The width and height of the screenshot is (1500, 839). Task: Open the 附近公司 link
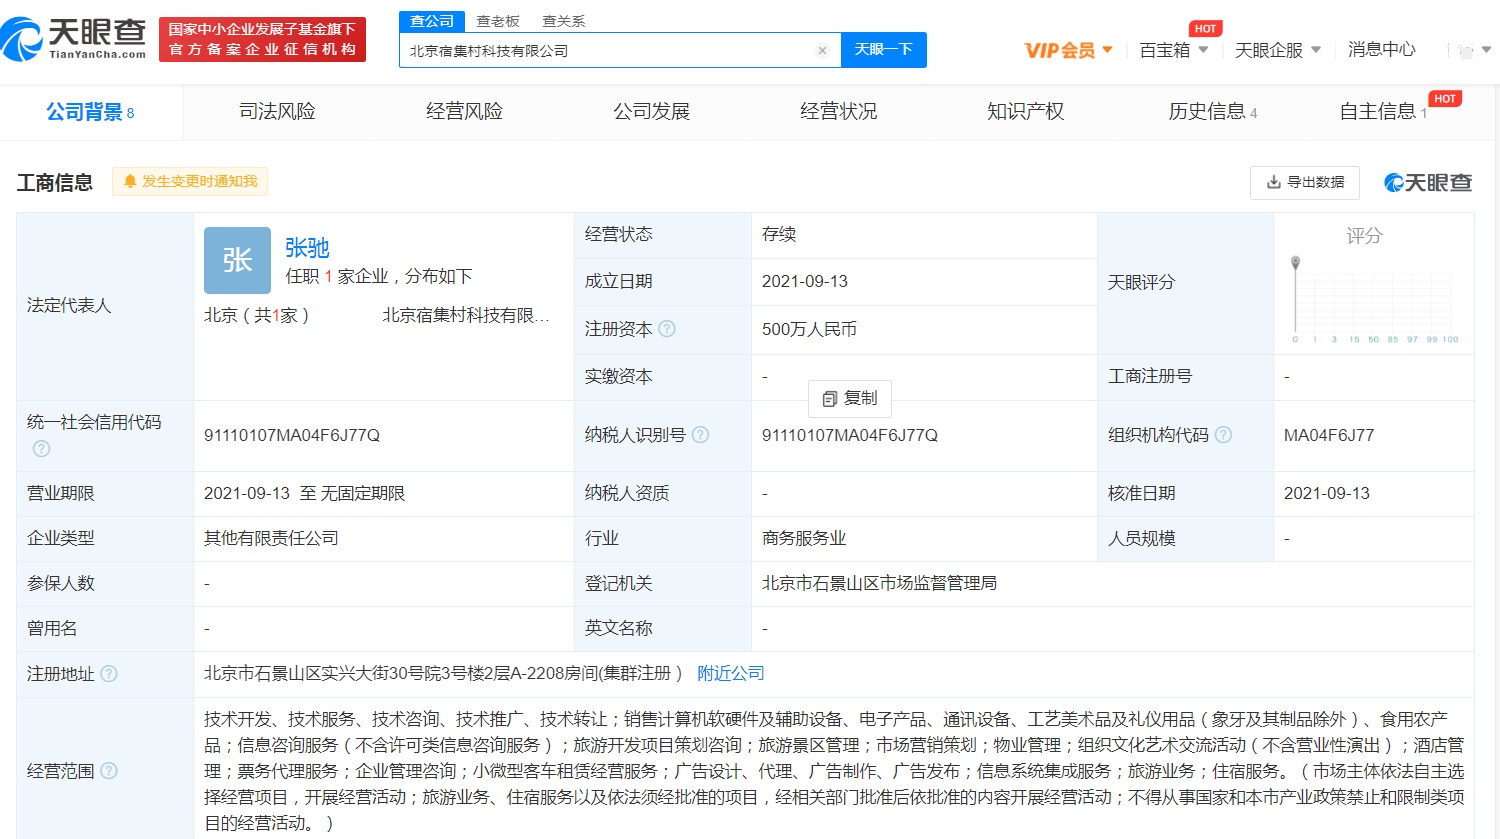point(731,674)
